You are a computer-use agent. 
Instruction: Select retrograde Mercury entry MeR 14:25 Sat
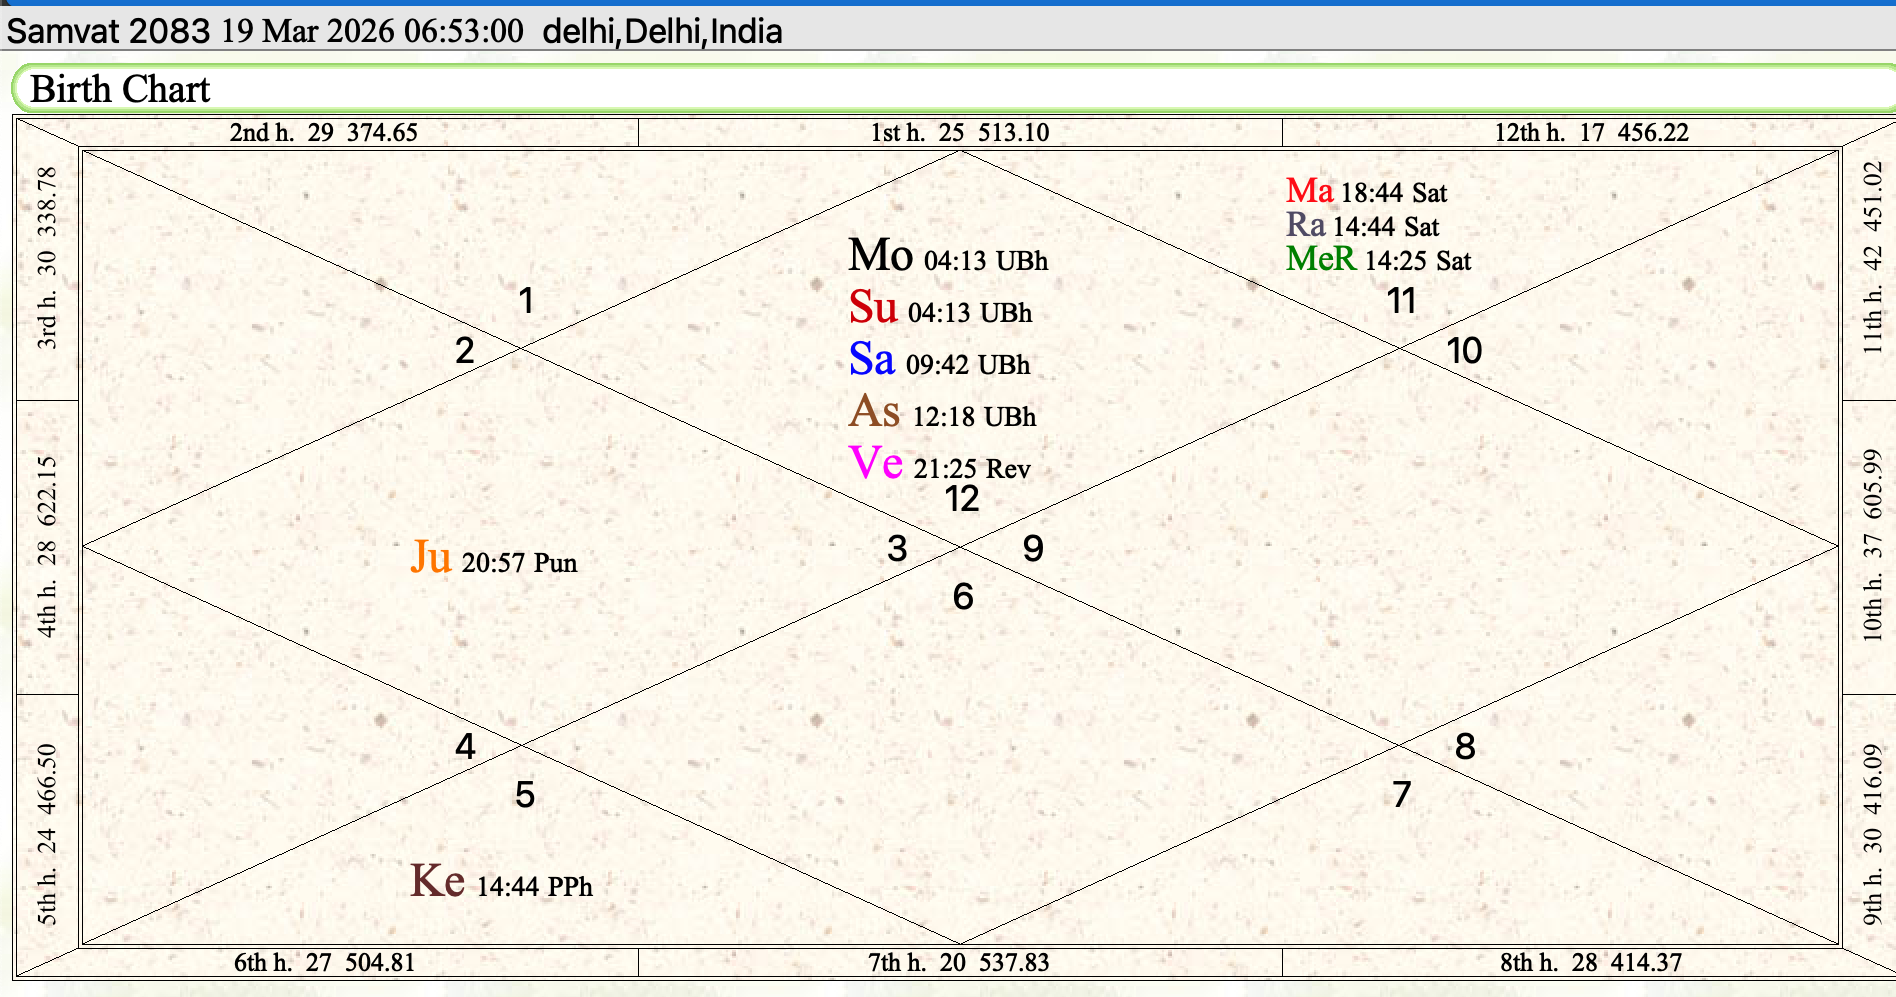[x=1377, y=260]
